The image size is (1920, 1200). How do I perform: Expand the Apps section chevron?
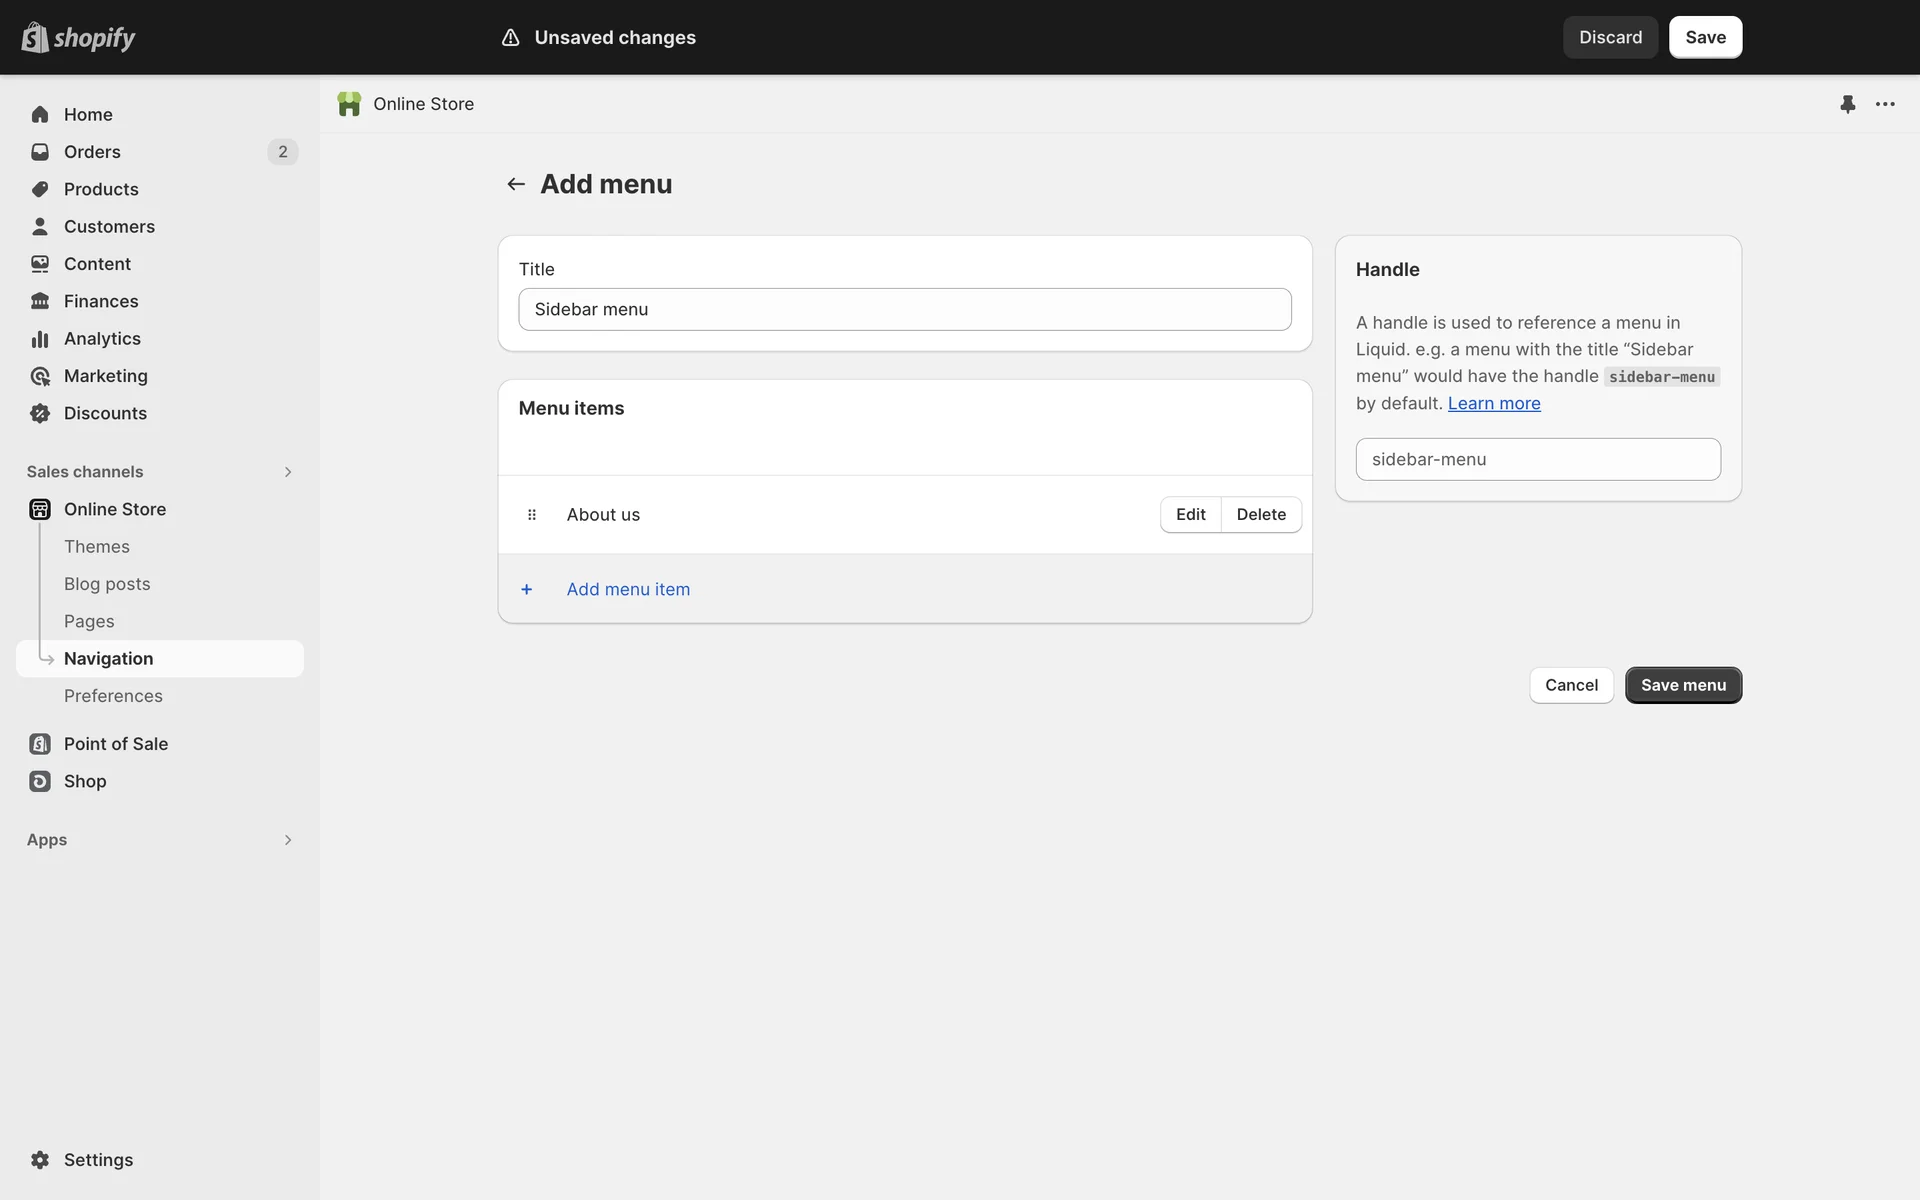pyautogui.click(x=288, y=840)
